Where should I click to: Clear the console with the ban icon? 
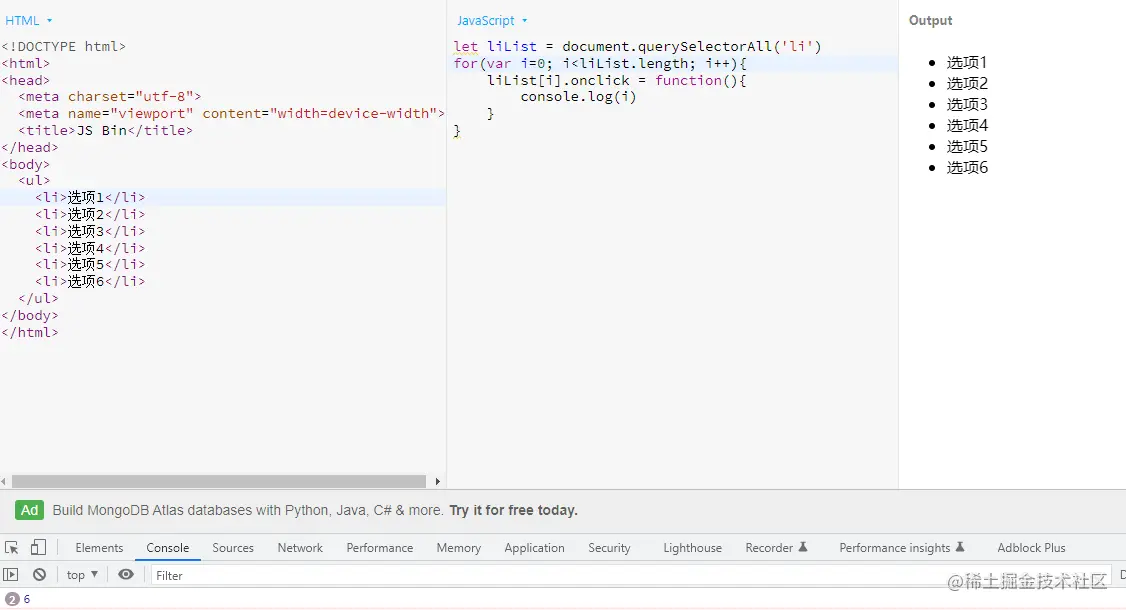39,575
